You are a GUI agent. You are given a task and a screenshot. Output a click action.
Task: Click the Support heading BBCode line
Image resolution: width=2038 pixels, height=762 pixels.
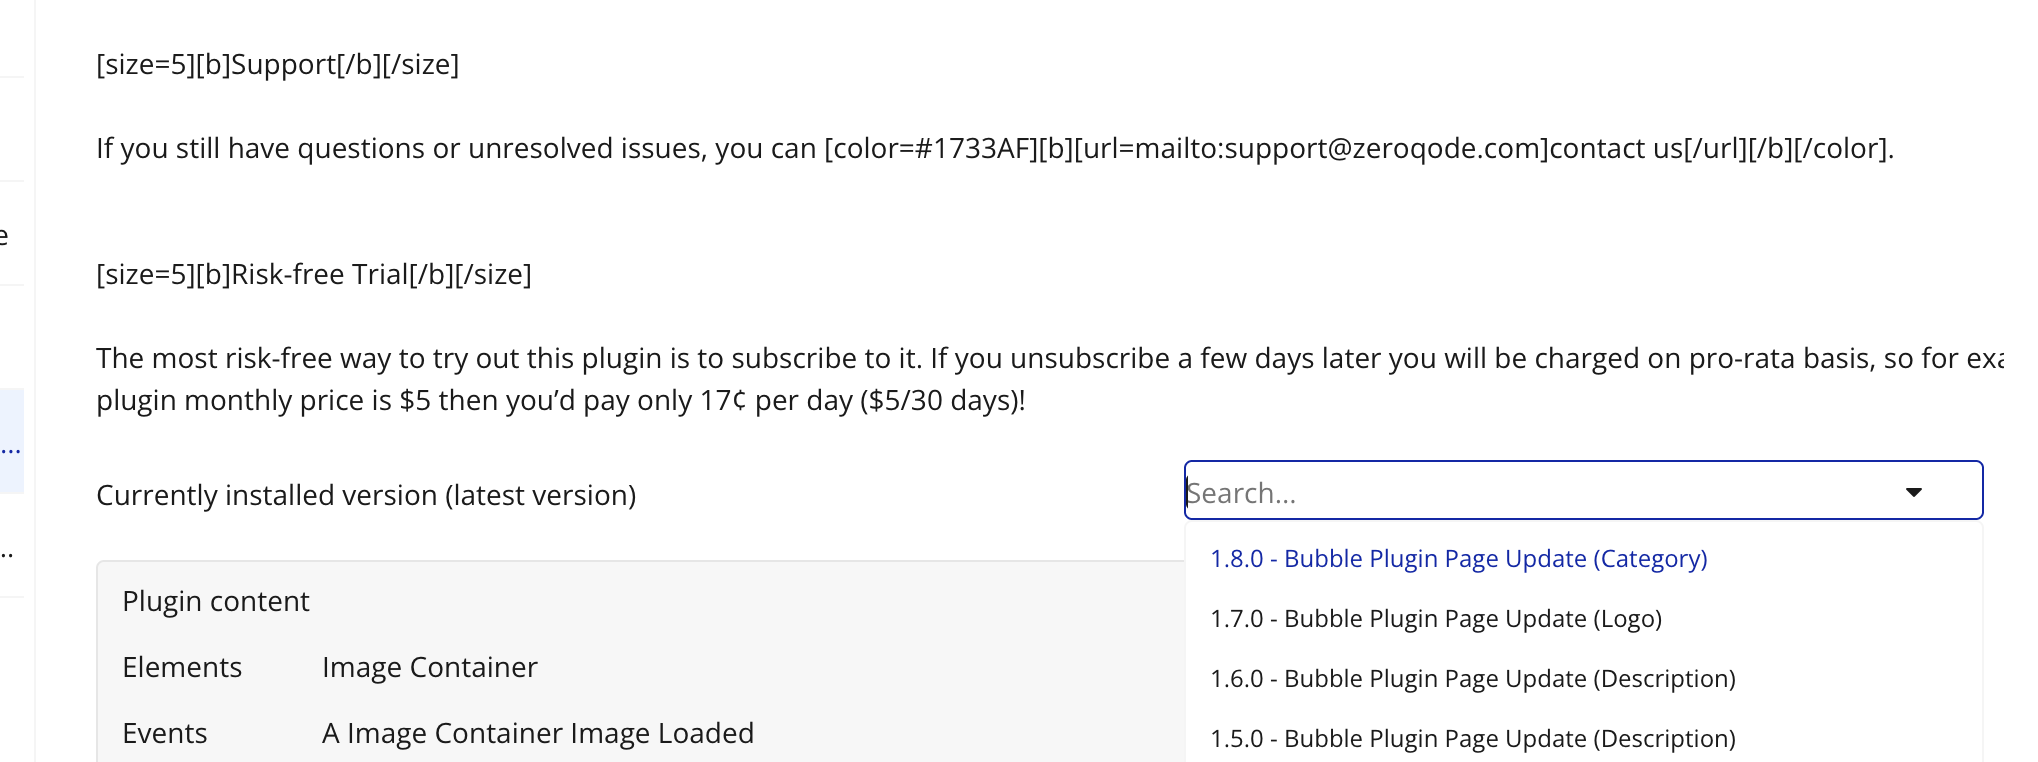coord(277,64)
